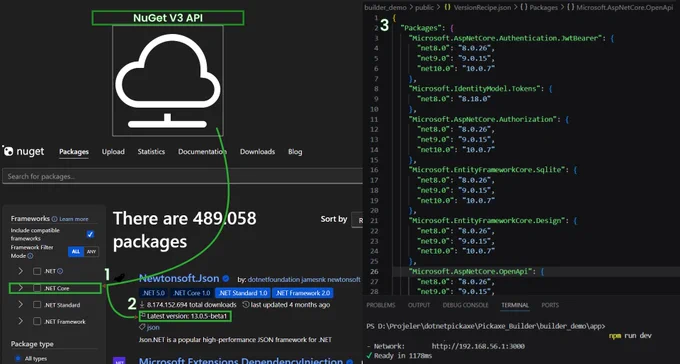This screenshot has width=680, height=364.
Task: Open the Sort by dropdown
Action: point(357,220)
